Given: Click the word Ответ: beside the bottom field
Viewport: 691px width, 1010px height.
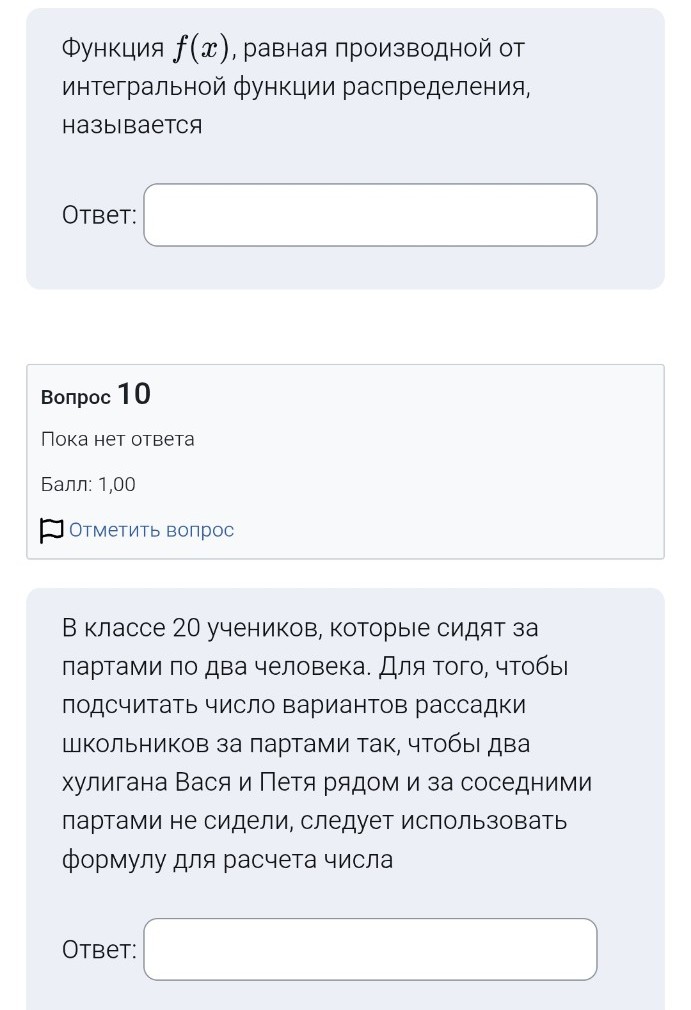Looking at the screenshot, I should (97, 950).
